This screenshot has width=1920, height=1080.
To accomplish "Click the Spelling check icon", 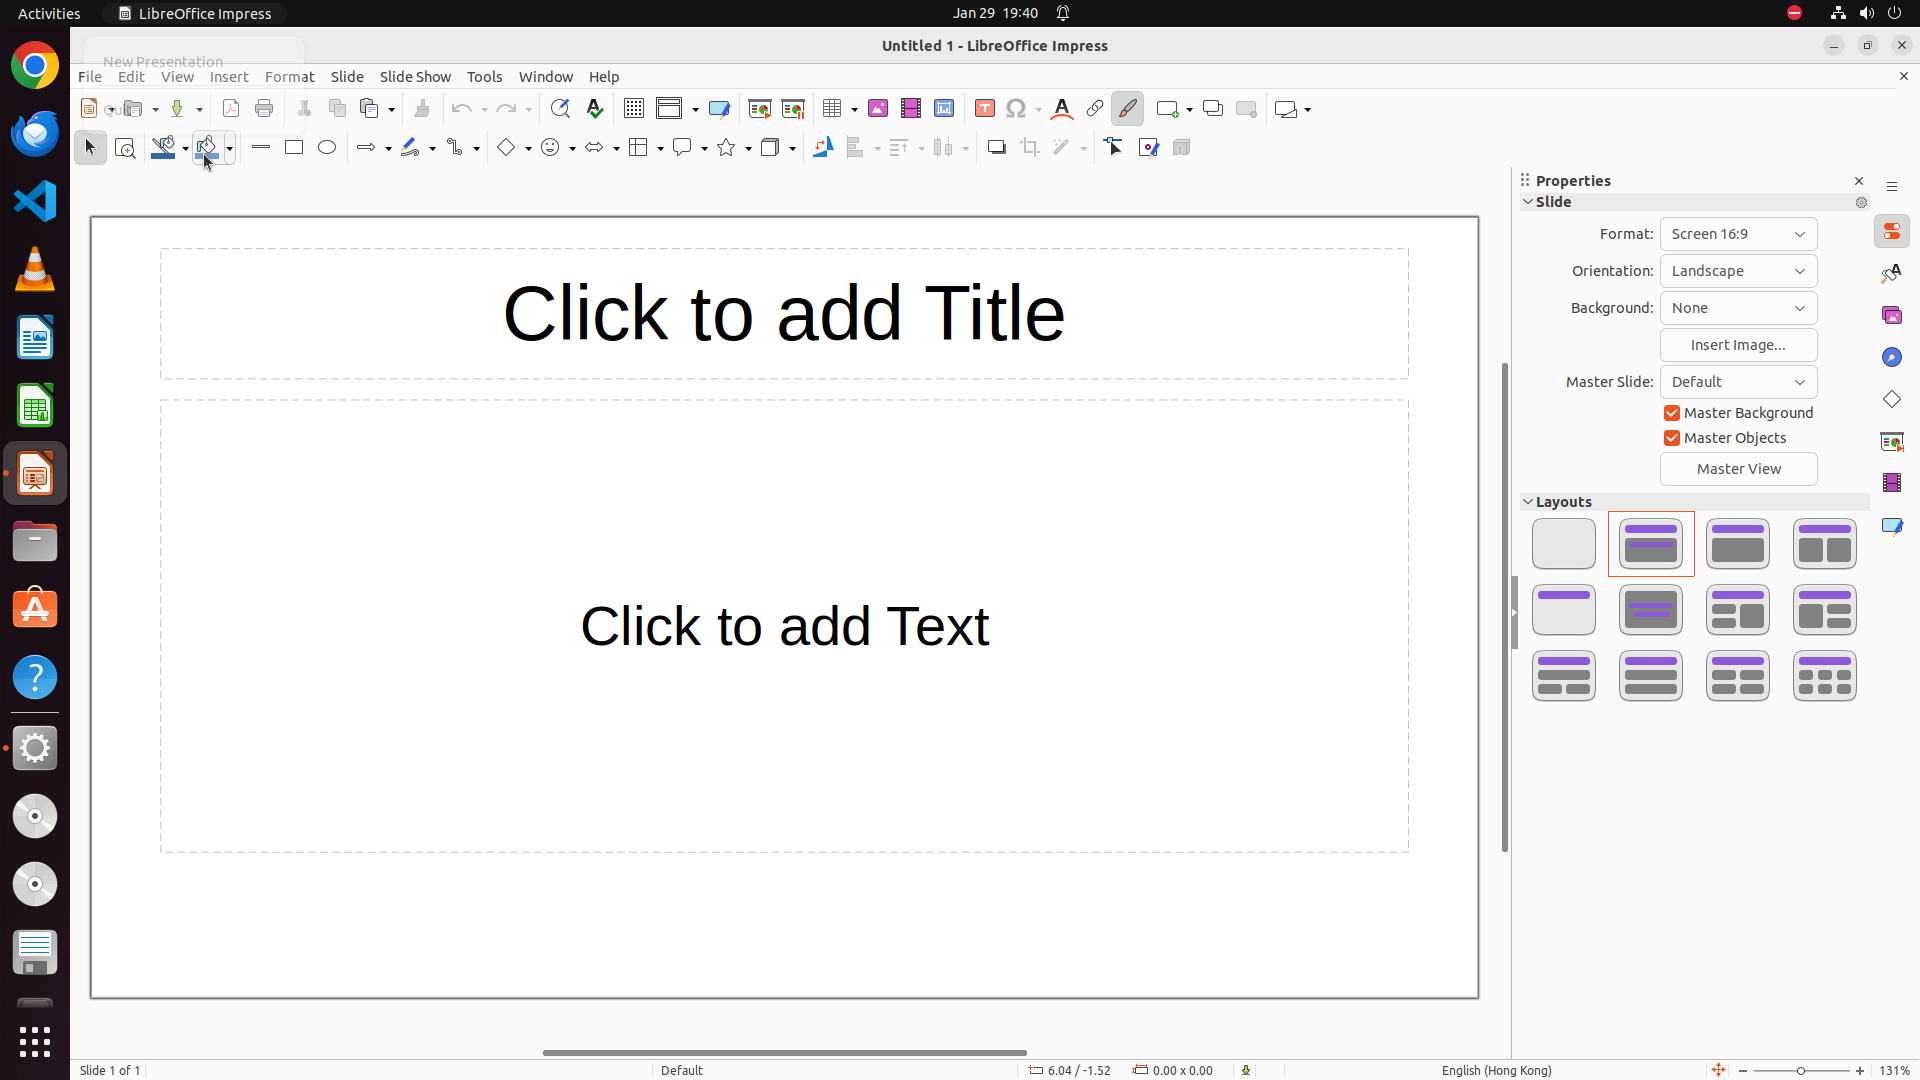I will click(x=595, y=109).
